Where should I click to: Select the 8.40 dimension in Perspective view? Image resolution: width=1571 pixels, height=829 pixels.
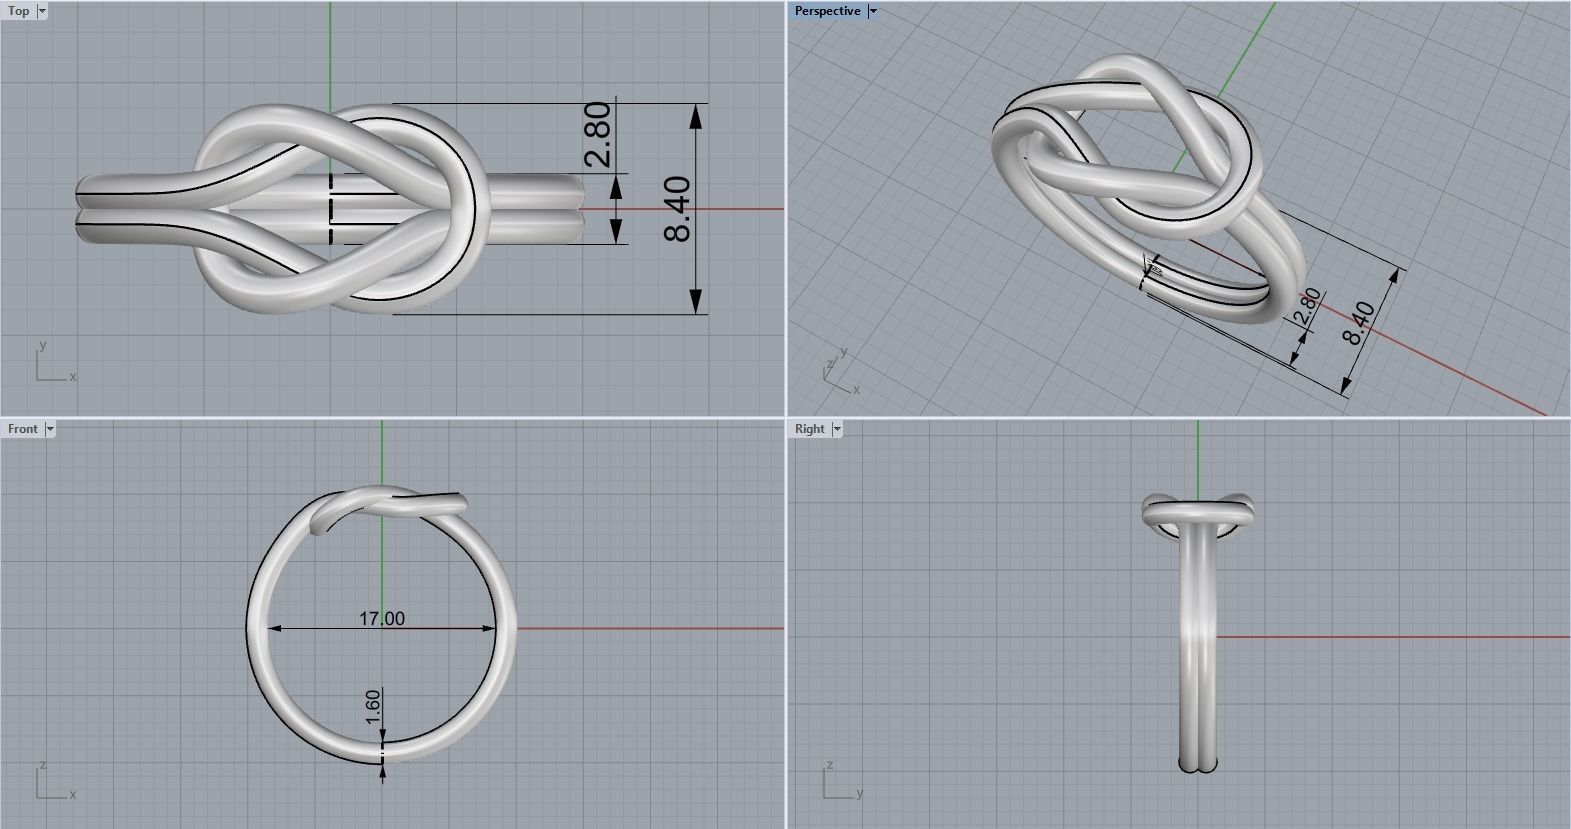click(x=1358, y=322)
